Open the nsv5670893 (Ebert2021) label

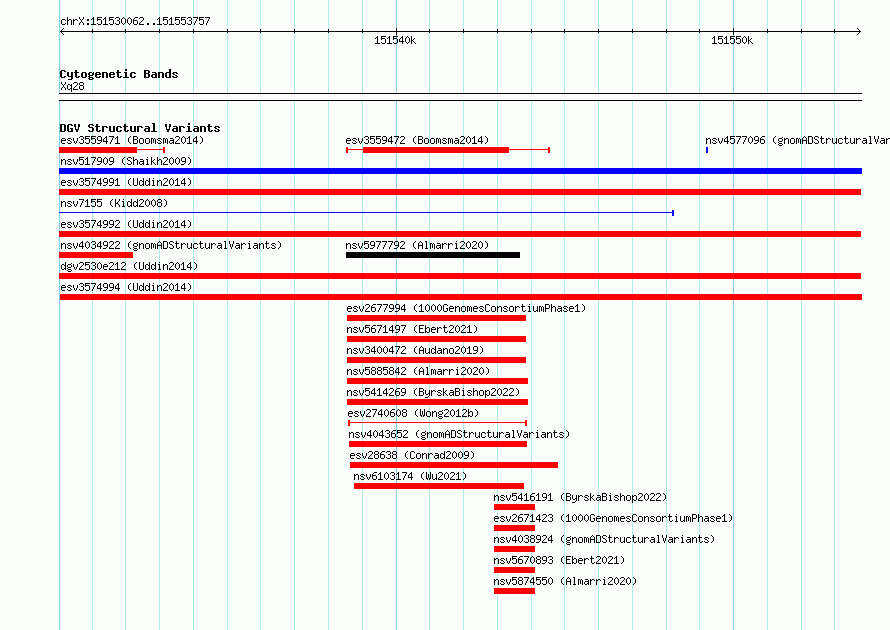(x=559, y=560)
